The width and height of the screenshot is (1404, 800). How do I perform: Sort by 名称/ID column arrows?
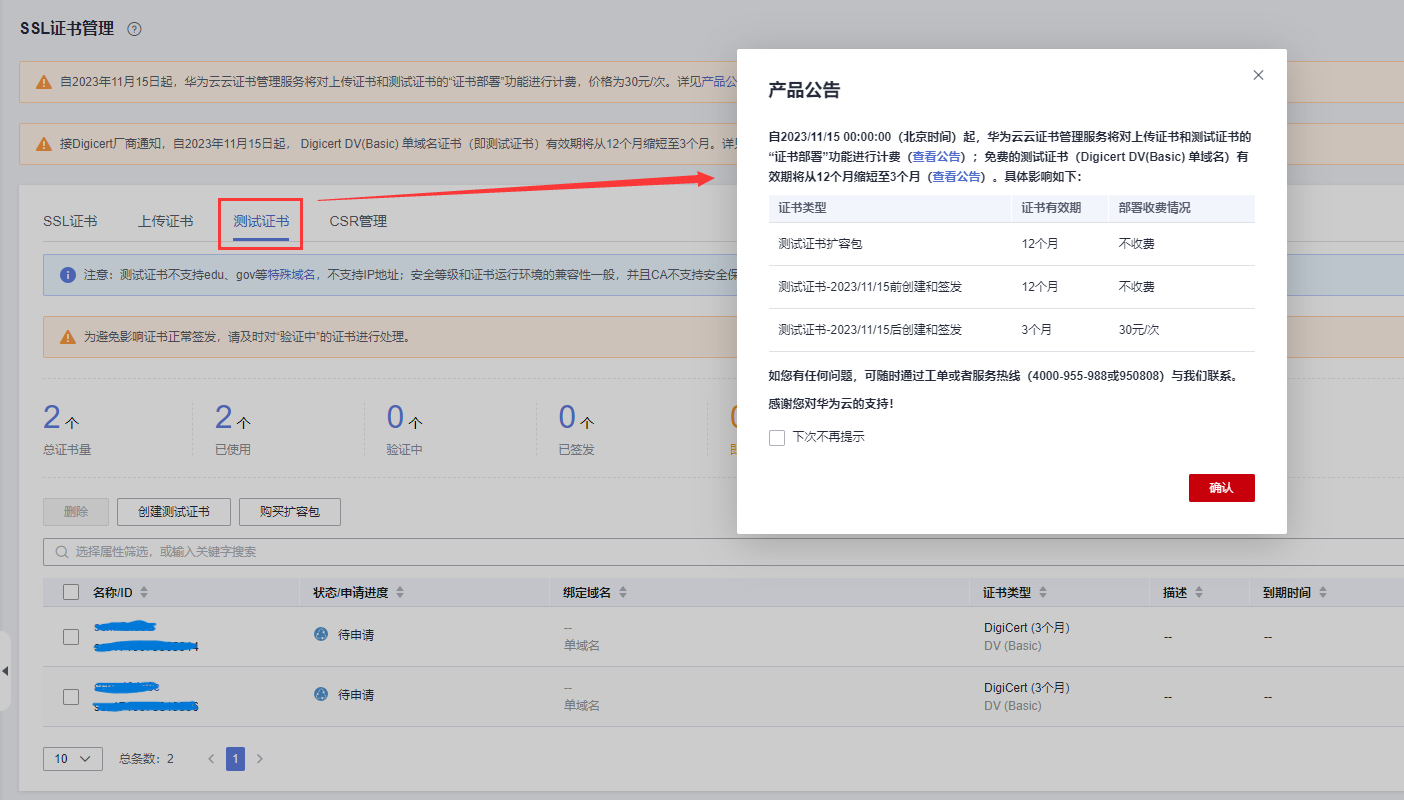point(144,593)
